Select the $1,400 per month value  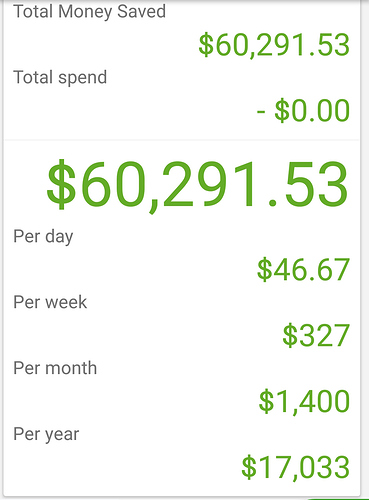click(304, 401)
